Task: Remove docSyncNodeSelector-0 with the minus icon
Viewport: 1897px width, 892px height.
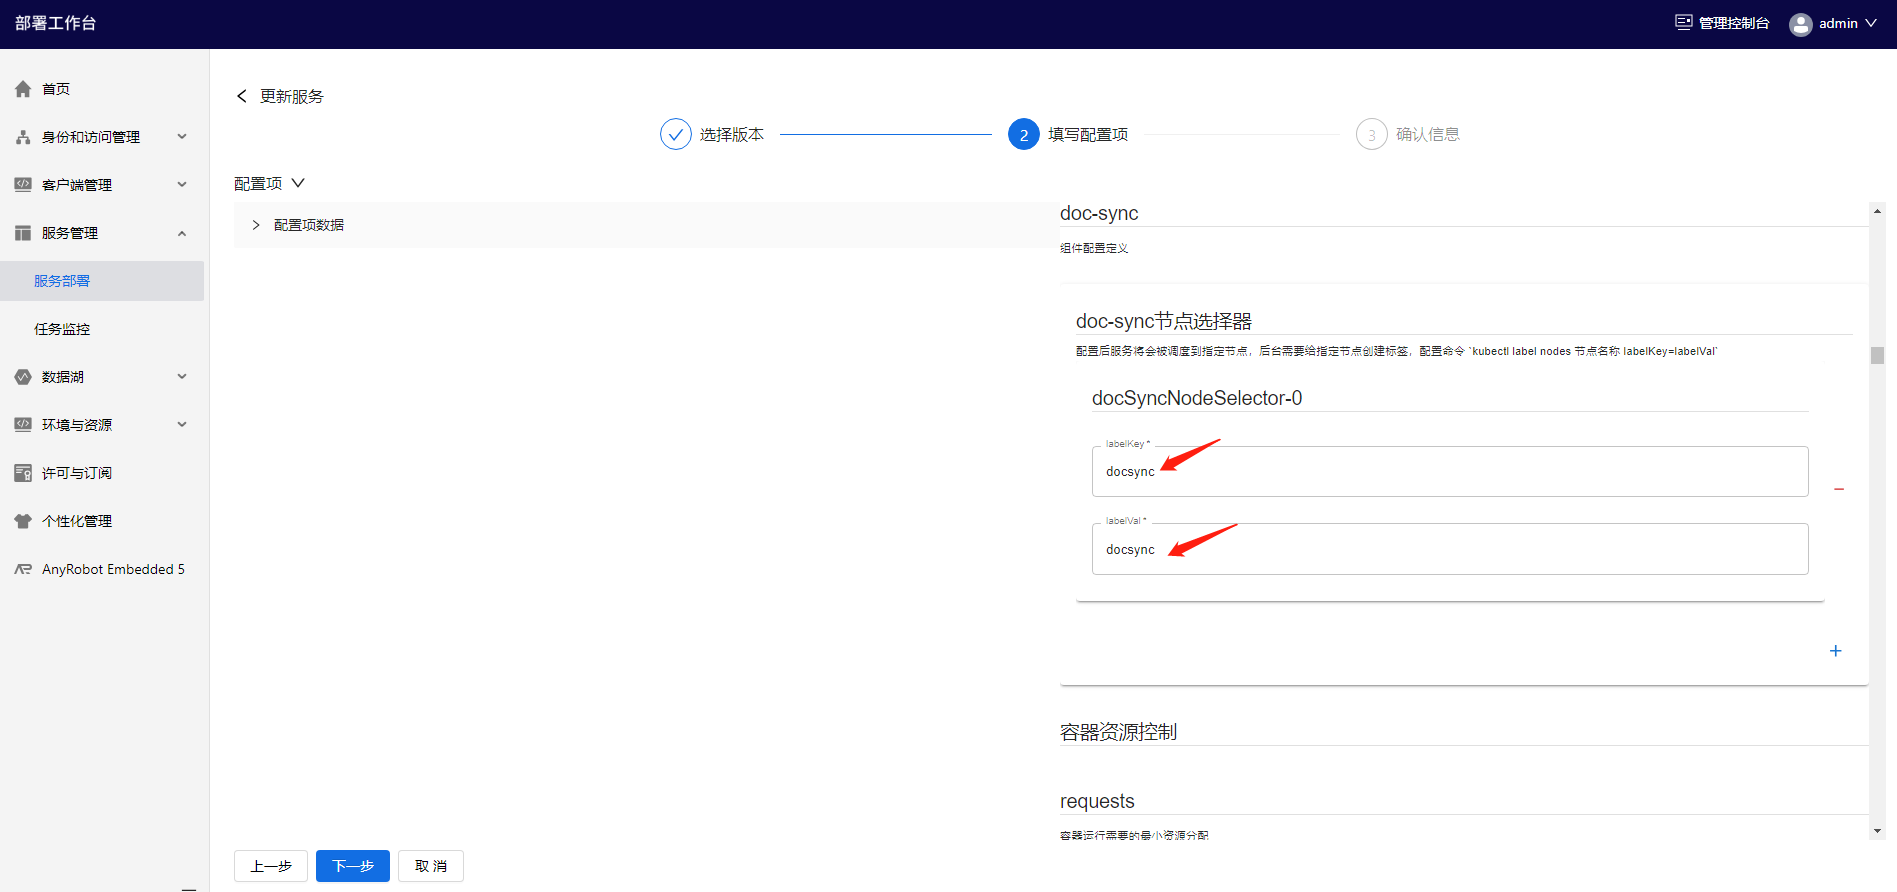Action: [1839, 489]
